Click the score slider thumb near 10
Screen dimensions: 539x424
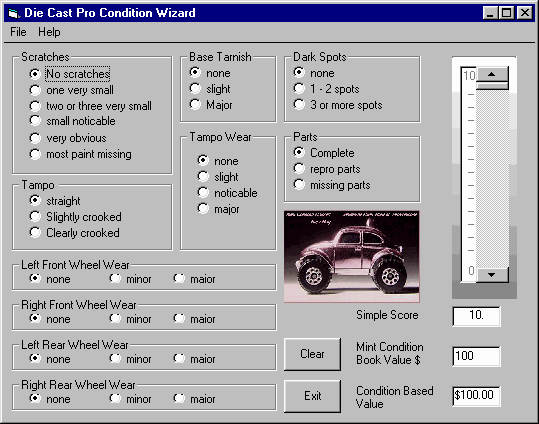(492, 86)
